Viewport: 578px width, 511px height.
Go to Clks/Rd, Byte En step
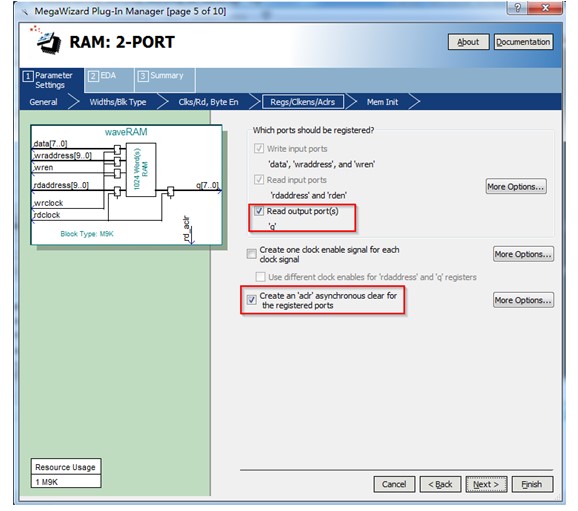[x=208, y=102]
